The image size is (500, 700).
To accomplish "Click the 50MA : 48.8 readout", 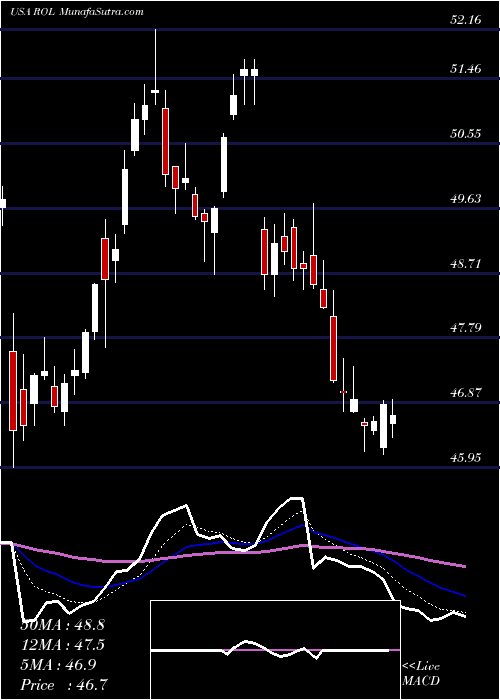I will point(63,625).
